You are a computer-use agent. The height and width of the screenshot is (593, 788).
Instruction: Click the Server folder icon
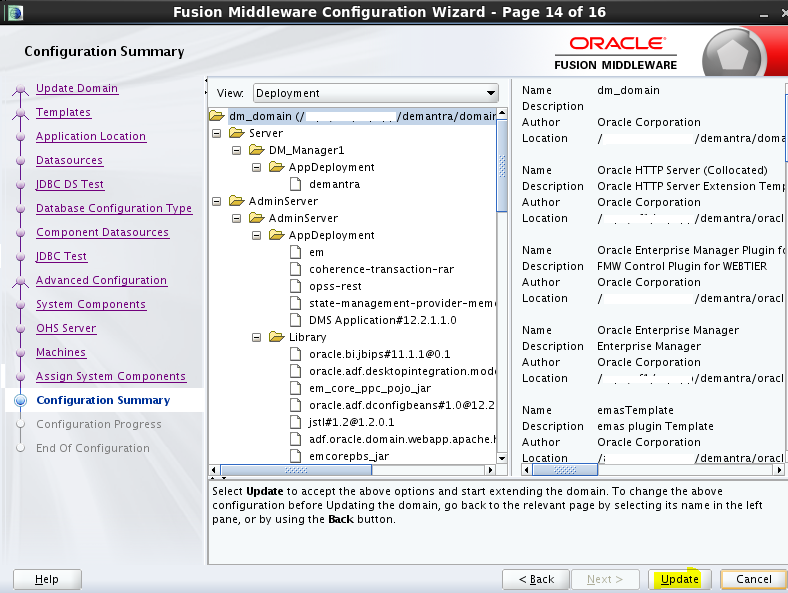pyautogui.click(x=237, y=133)
